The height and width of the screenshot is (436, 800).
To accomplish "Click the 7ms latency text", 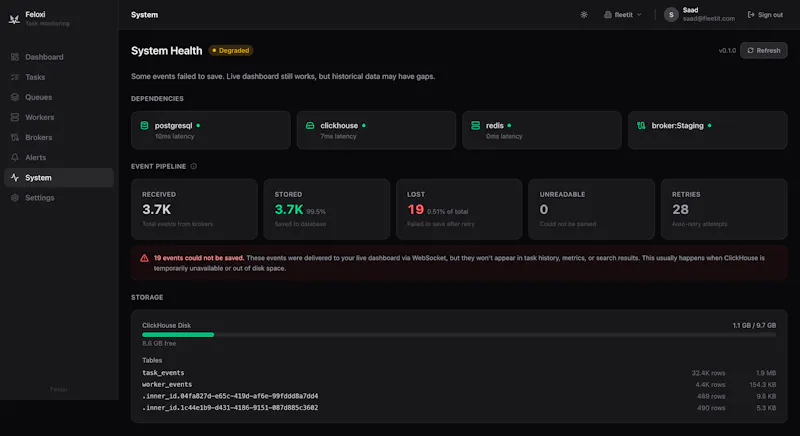I will click(x=338, y=137).
